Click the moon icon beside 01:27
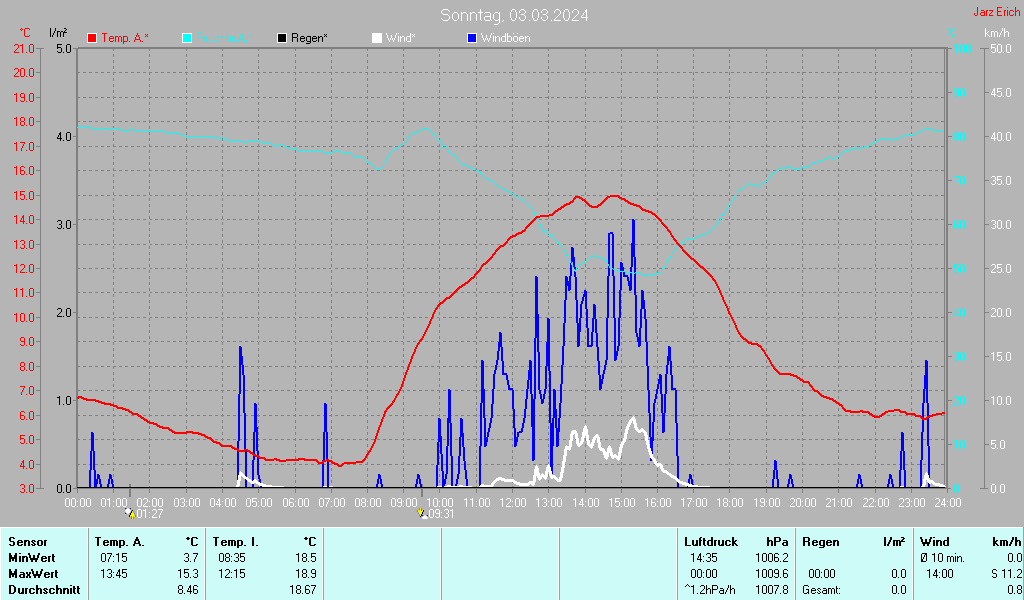Screen dimensions: 1024x600 (130, 514)
